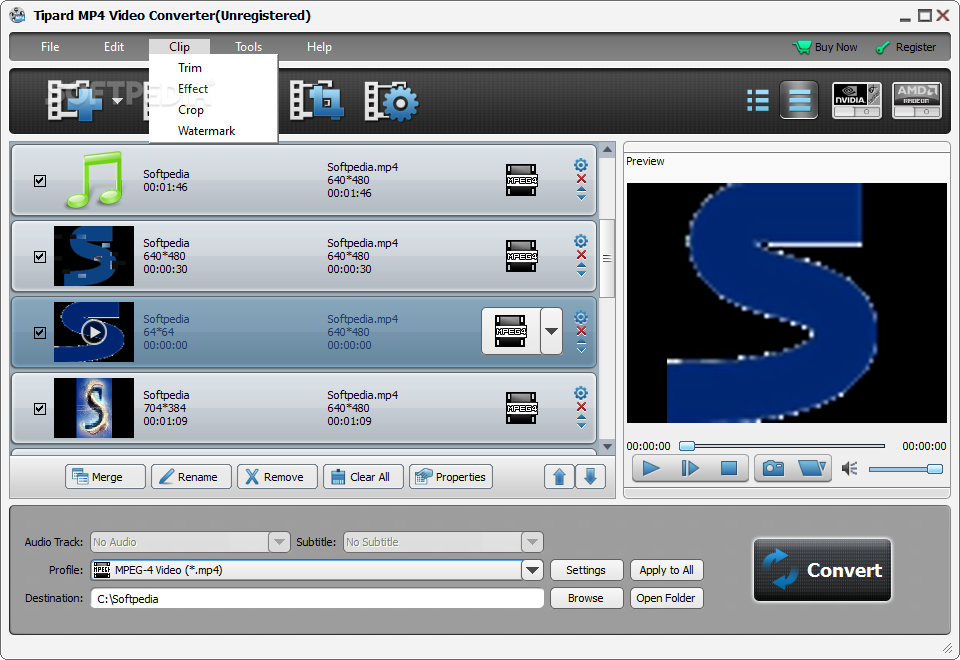This screenshot has height=660, width=960.
Task: Play the preview video
Action: point(650,468)
